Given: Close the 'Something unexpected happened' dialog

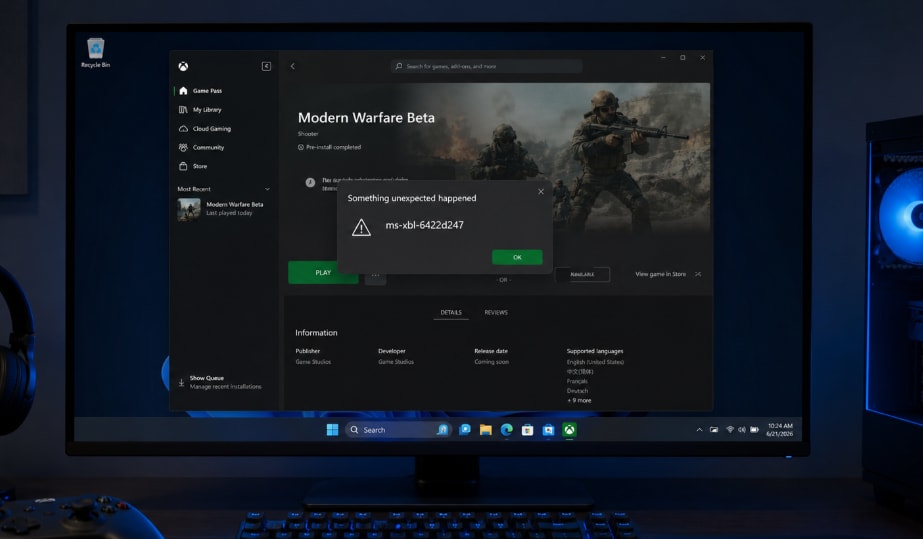Looking at the screenshot, I should [x=541, y=191].
